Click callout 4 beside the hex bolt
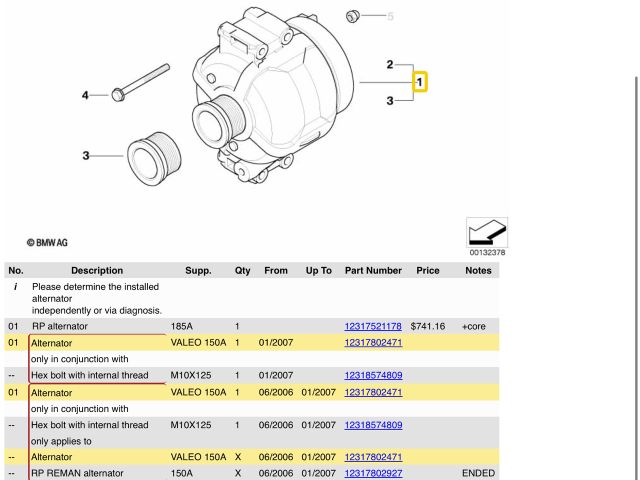Viewport: 640px width, 480px height. tap(85, 95)
